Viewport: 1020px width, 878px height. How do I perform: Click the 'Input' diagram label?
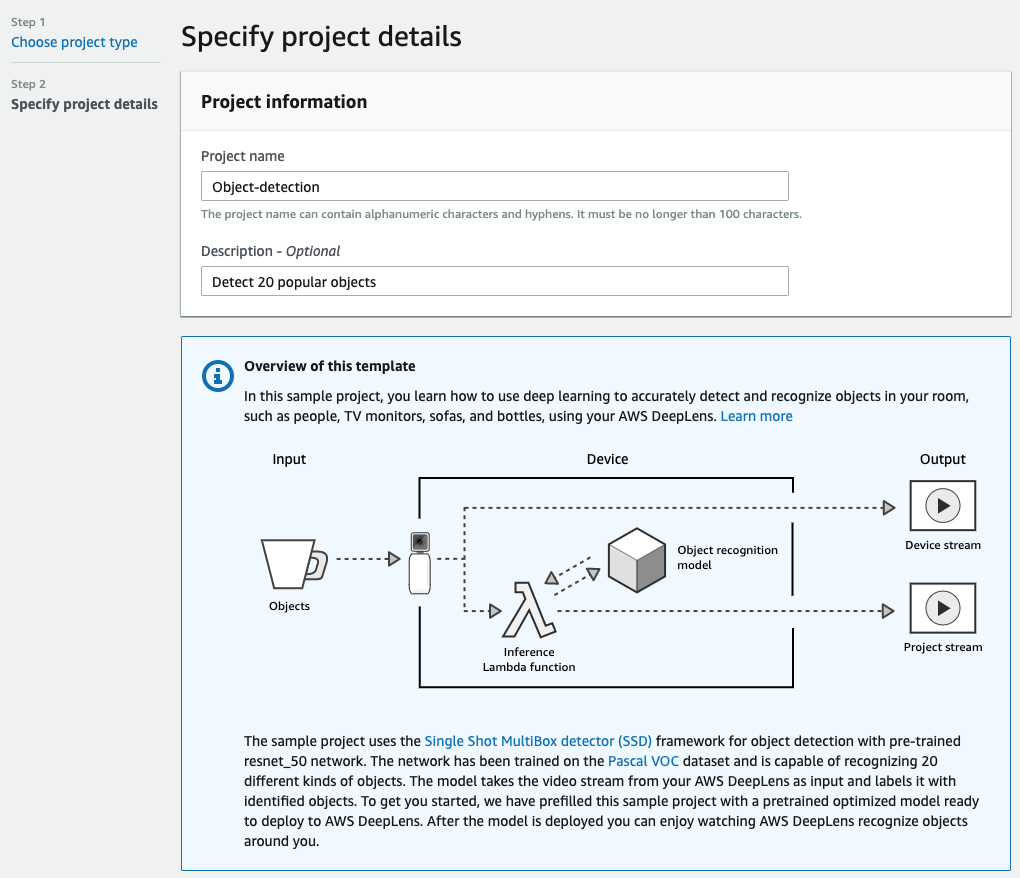coord(289,459)
